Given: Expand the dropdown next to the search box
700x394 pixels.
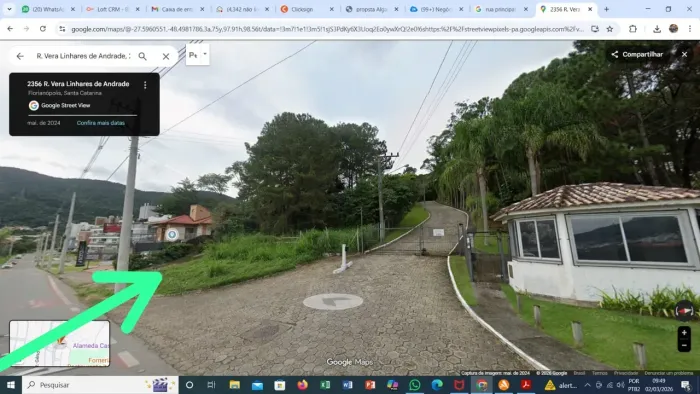Looking at the screenshot, I should pyautogui.click(x=205, y=54).
